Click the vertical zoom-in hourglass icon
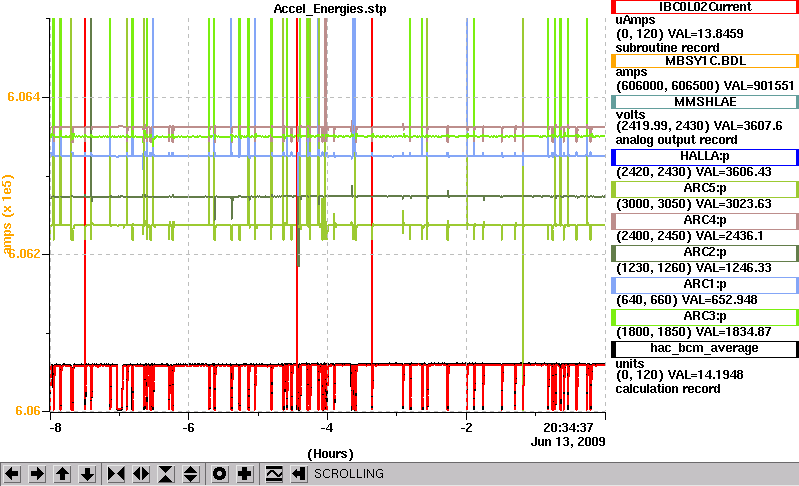 coord(166,474)
